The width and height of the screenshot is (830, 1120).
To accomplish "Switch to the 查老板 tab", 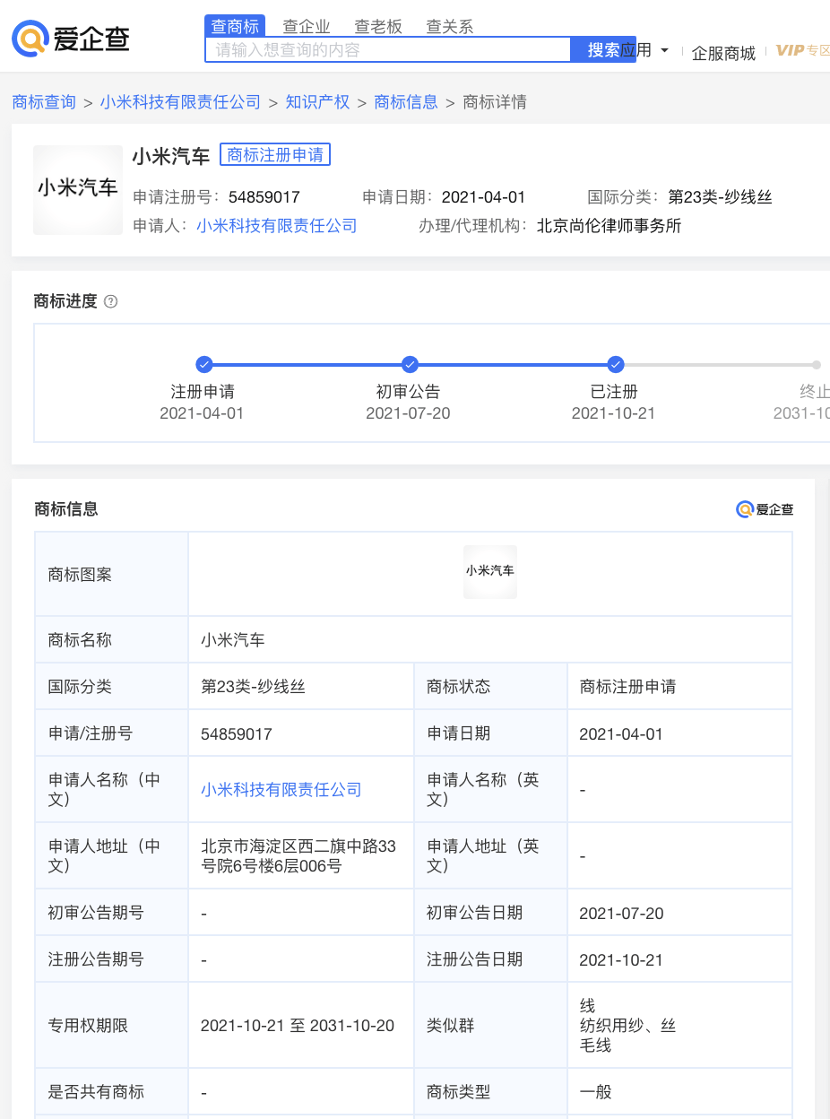I will coord(378,27).
